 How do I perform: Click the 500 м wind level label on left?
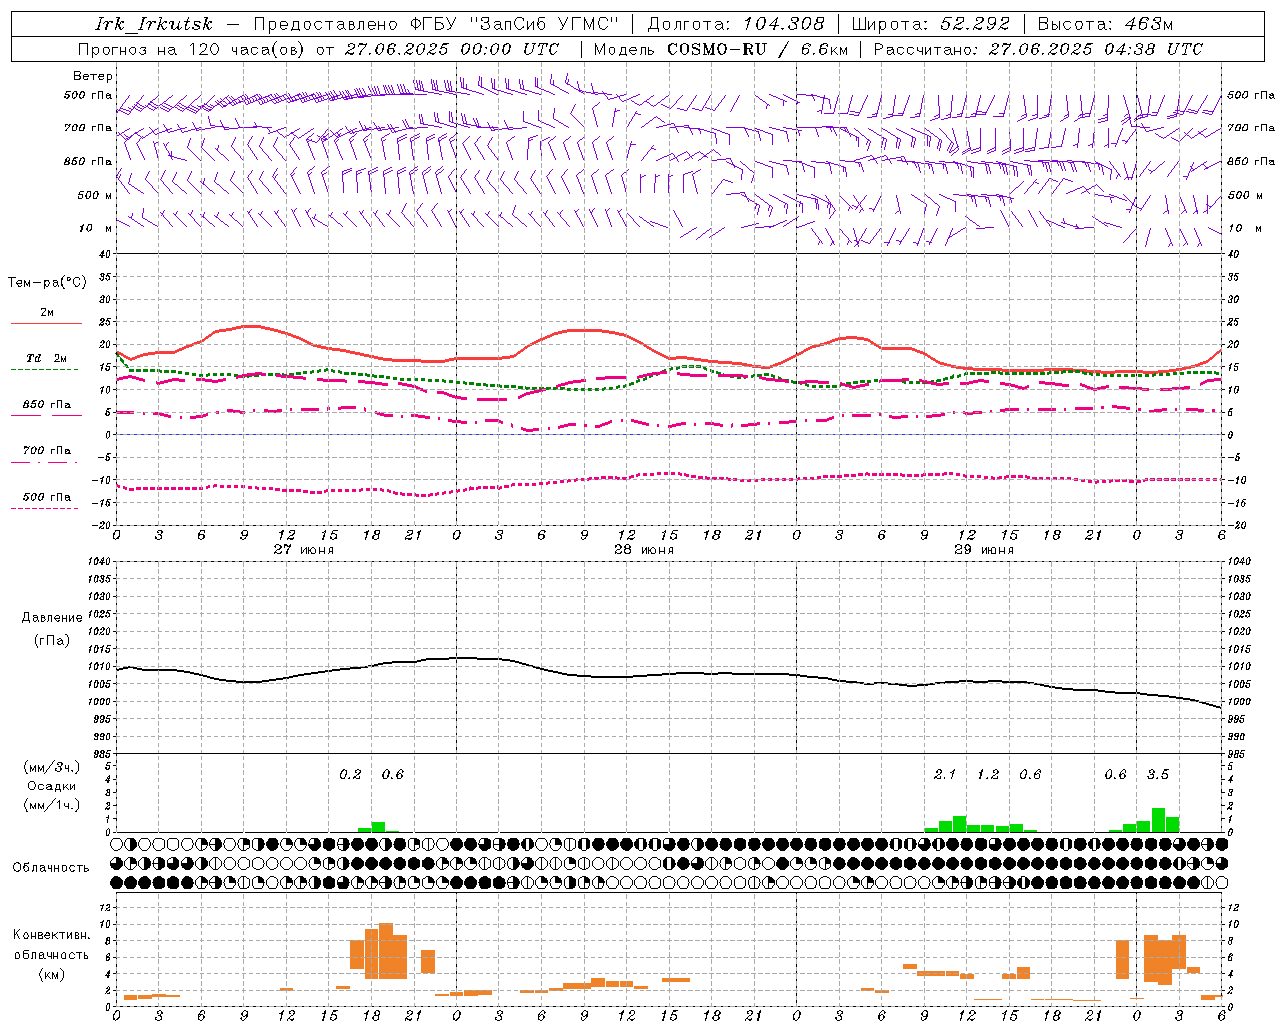pyautogui.click(x=95, y=196)
